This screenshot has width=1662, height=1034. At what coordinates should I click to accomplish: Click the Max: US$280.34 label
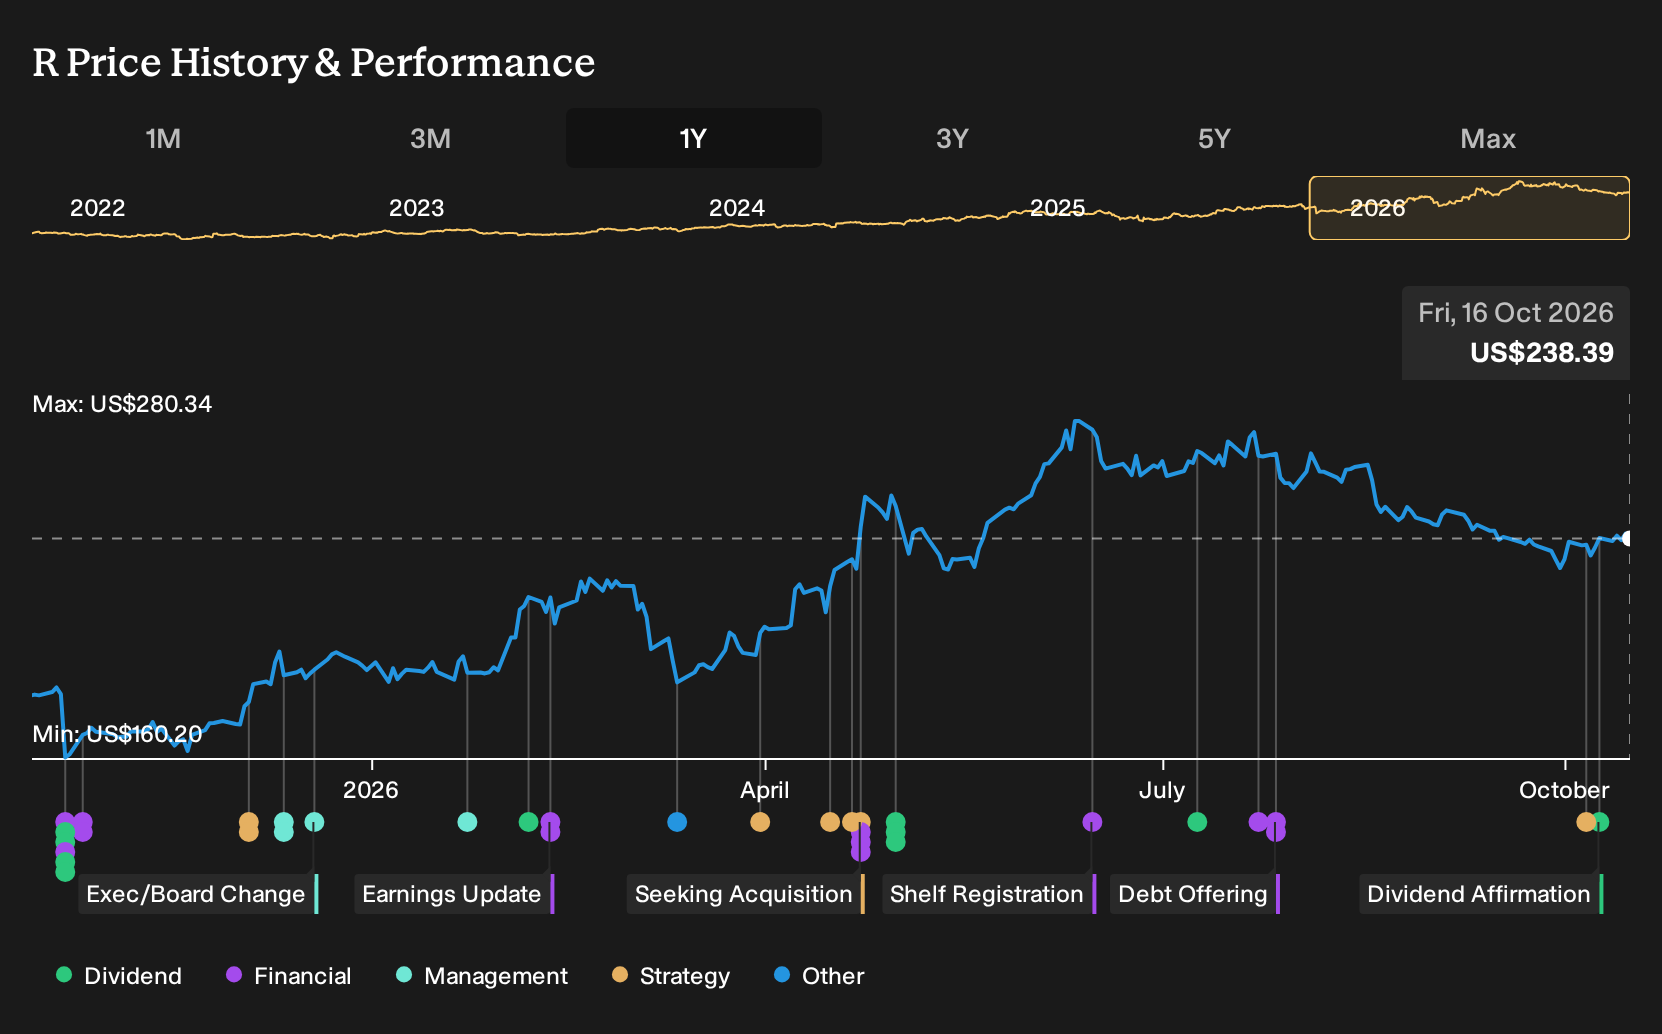click(122, 404)
